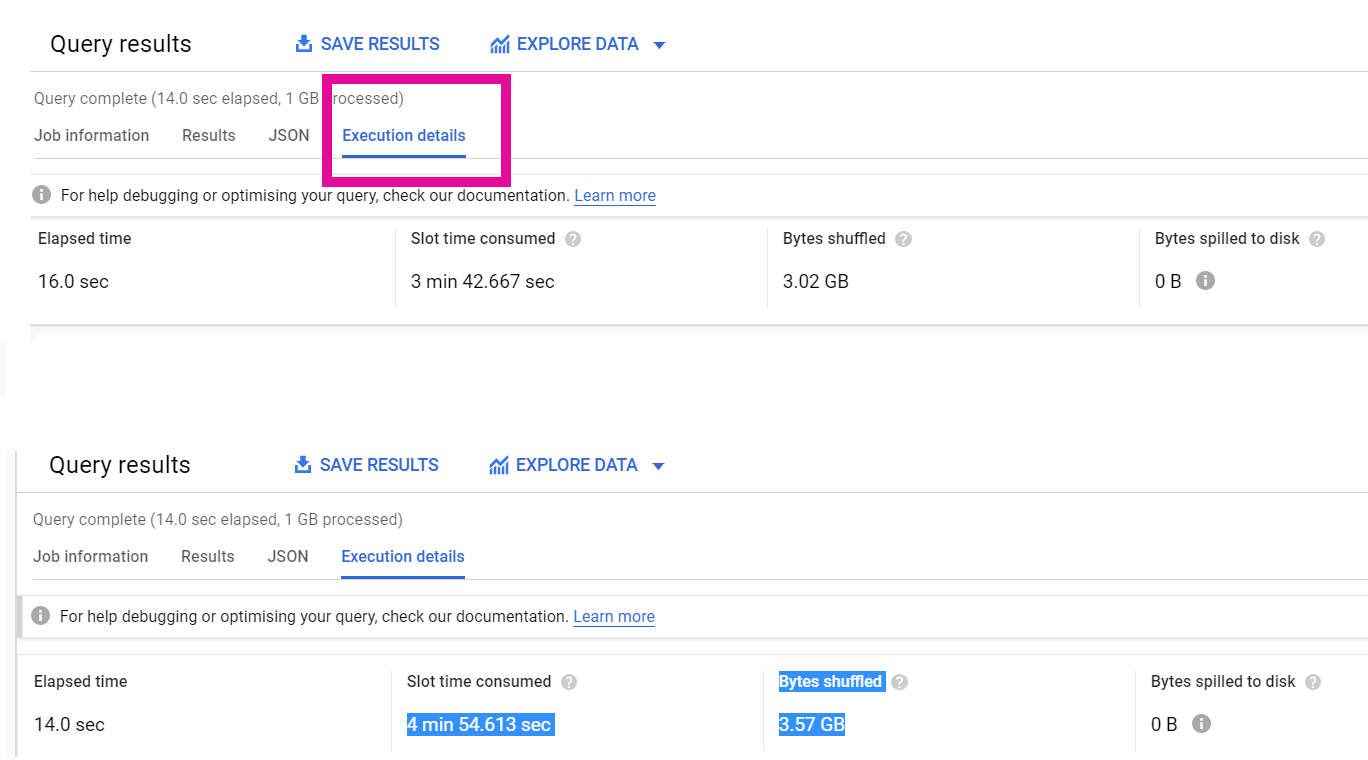Screen dimensions: 1368x760
Task: Open the Results tab in the lower panel
Action: coord(208,556)
